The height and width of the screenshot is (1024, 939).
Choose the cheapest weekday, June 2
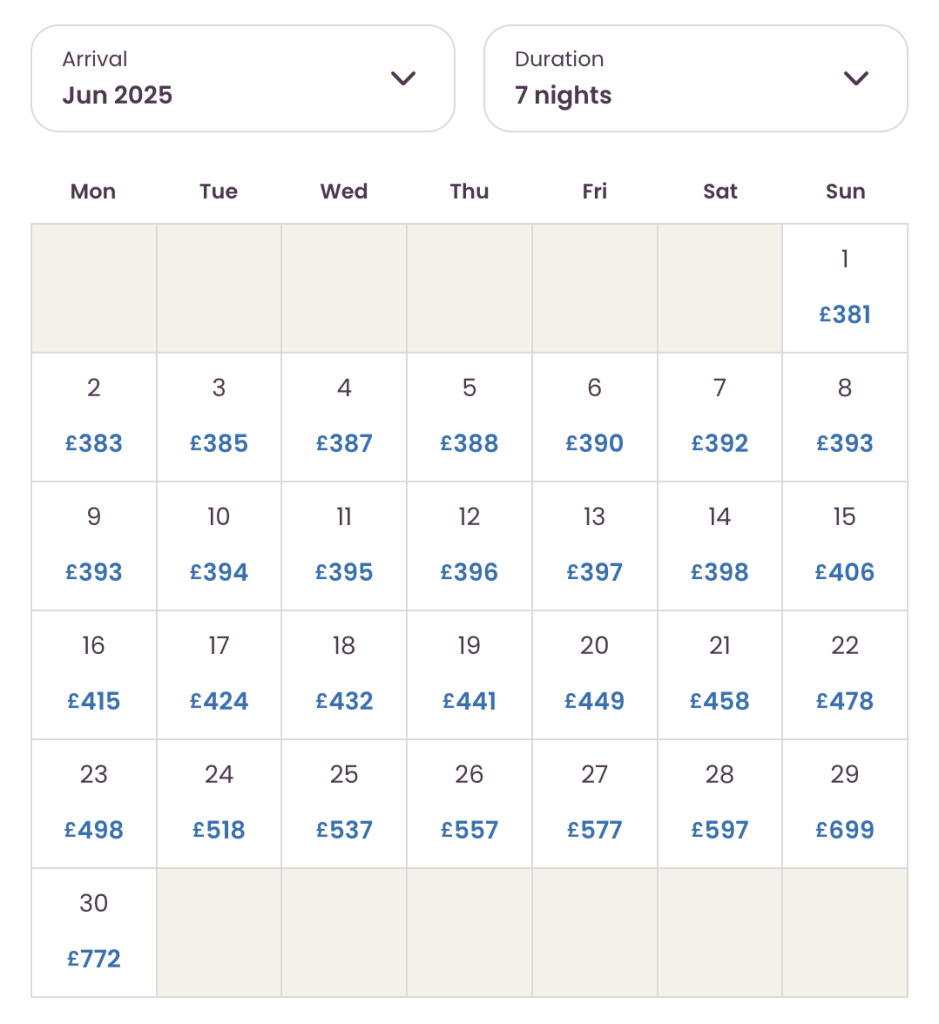point(93,417)
